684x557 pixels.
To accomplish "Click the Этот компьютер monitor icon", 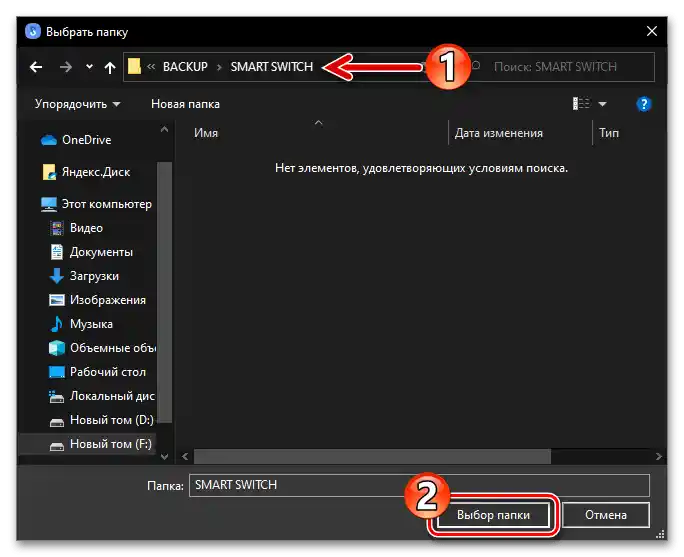I will pos(48,204).
